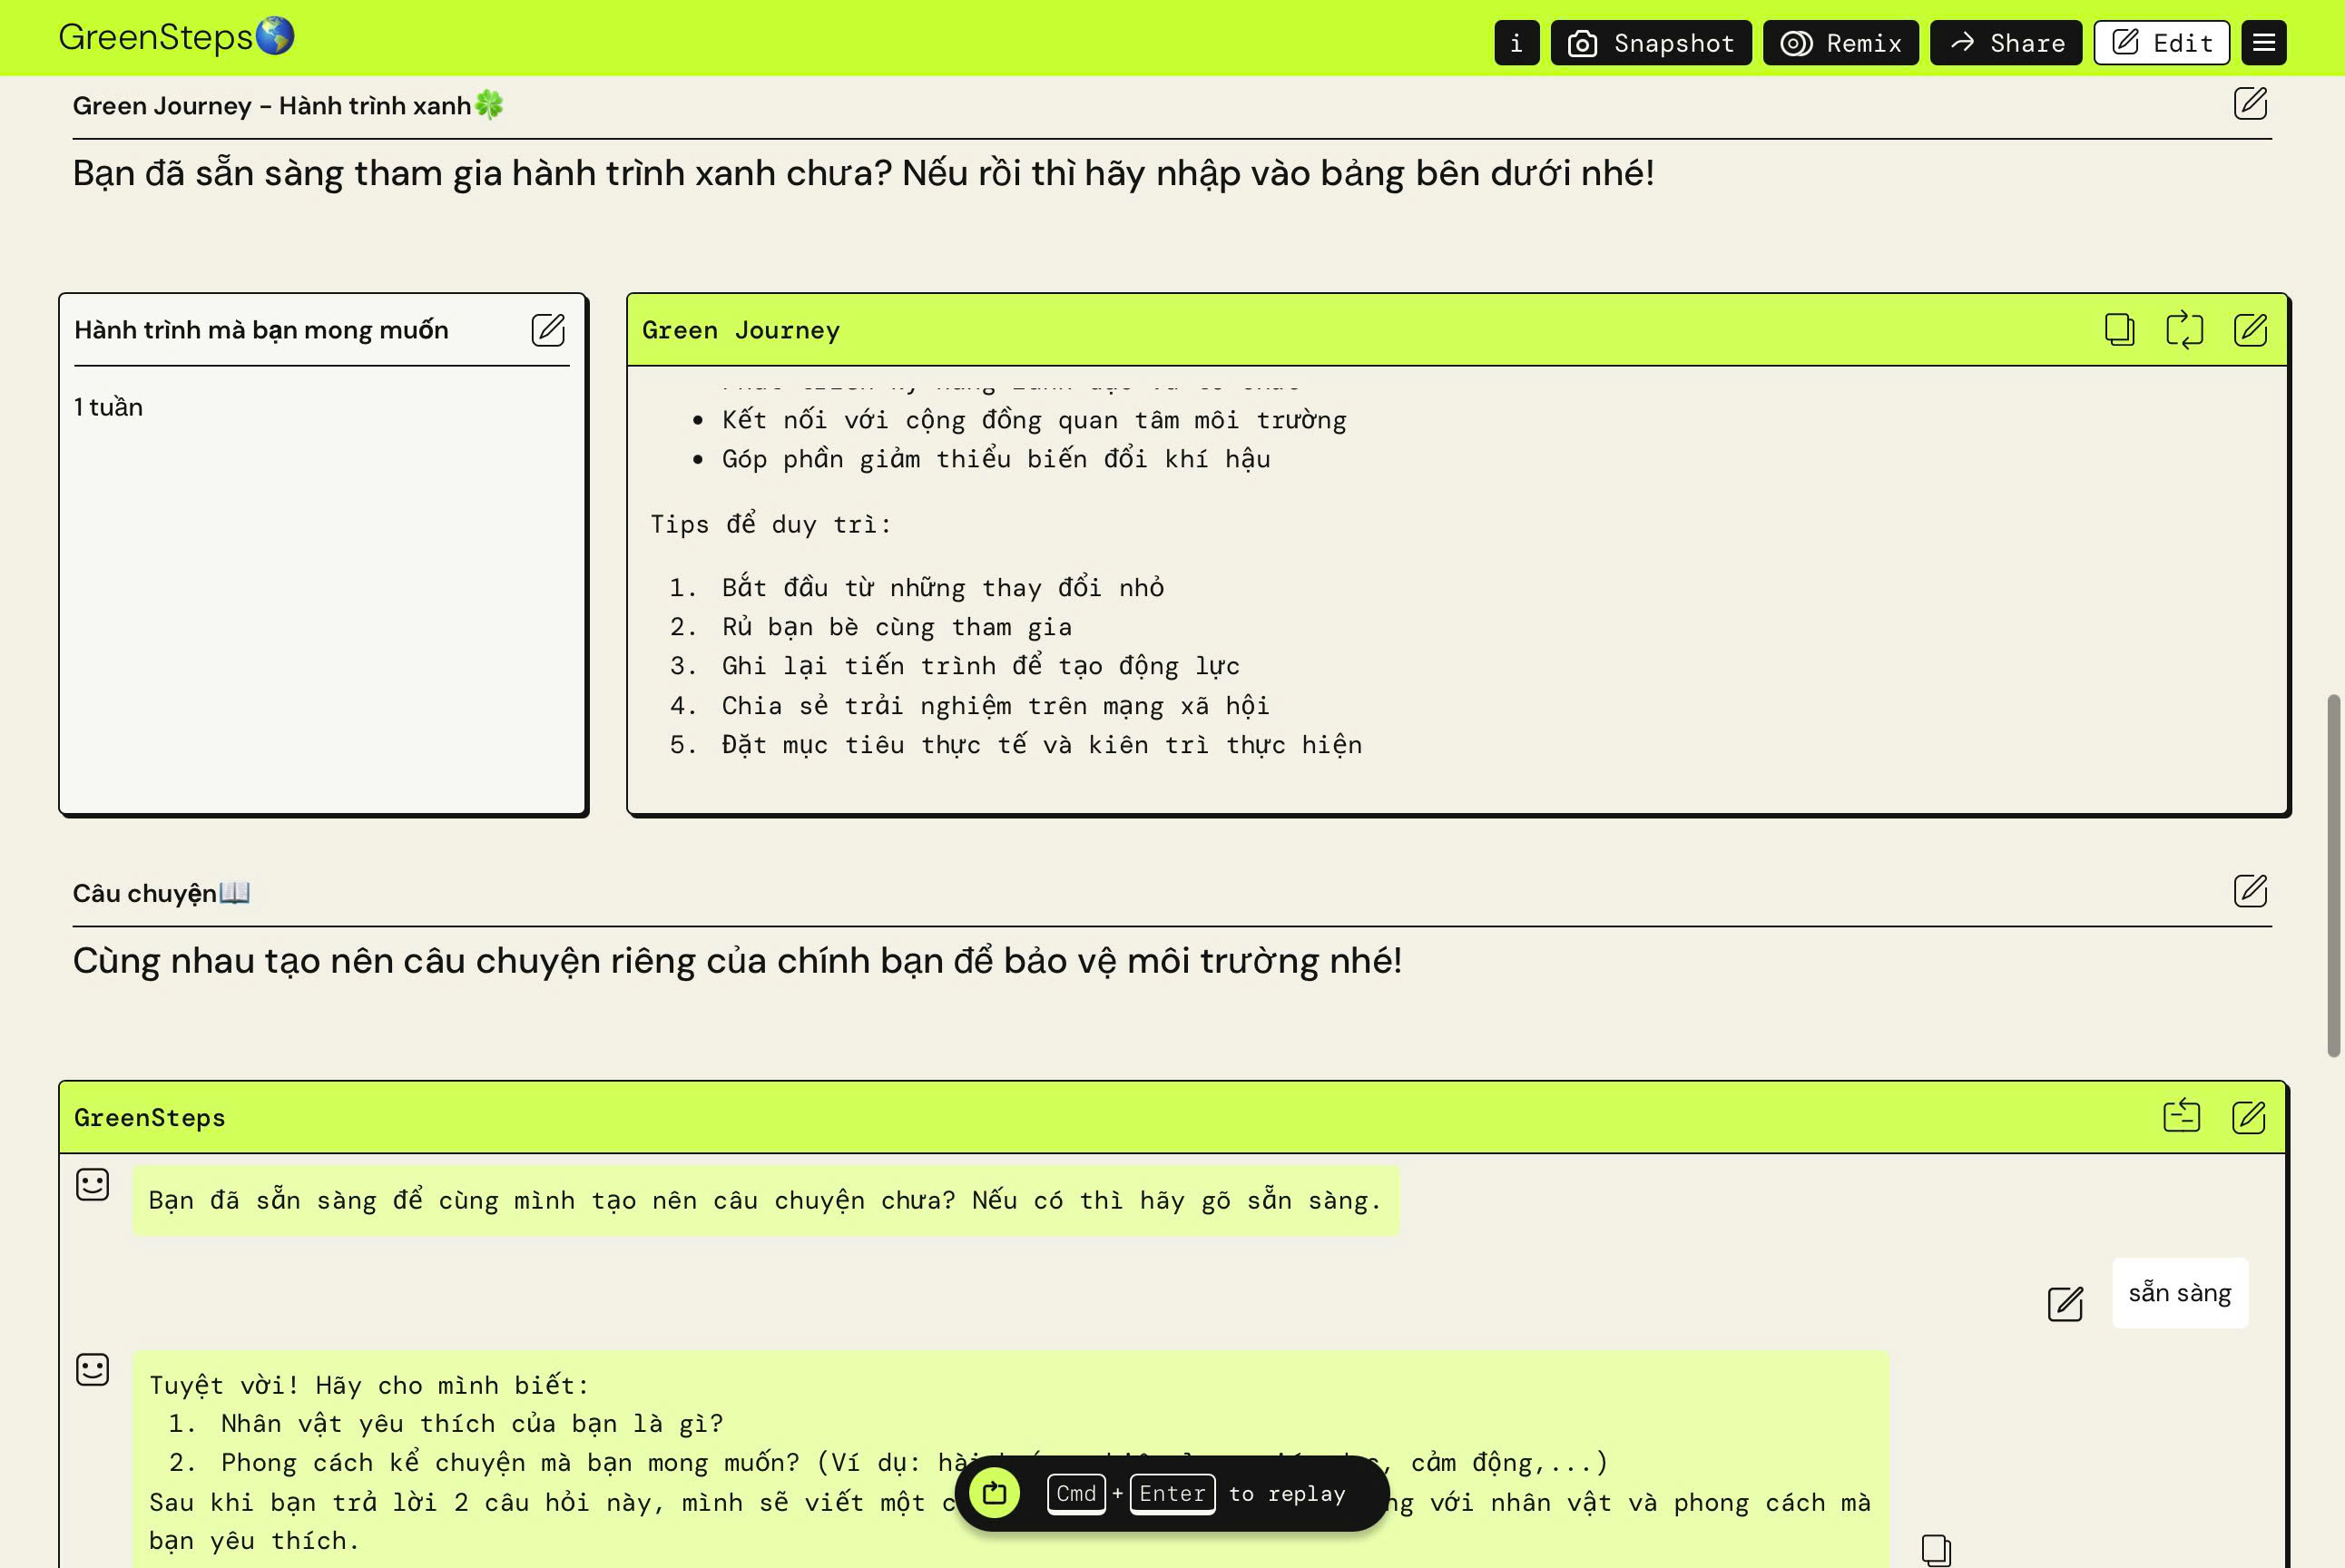Edit the GreenSteps chat block
This screenshot has height=1568, width=2345.
tap(2249, 1116)
